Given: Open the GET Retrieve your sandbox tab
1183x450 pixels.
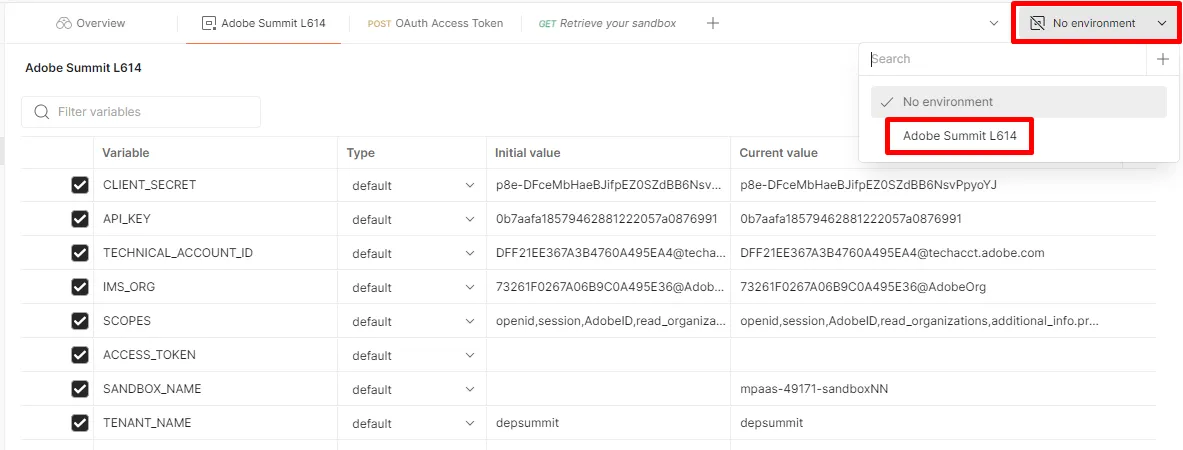Looking at the screenshot, I should [x=607, y=23].
